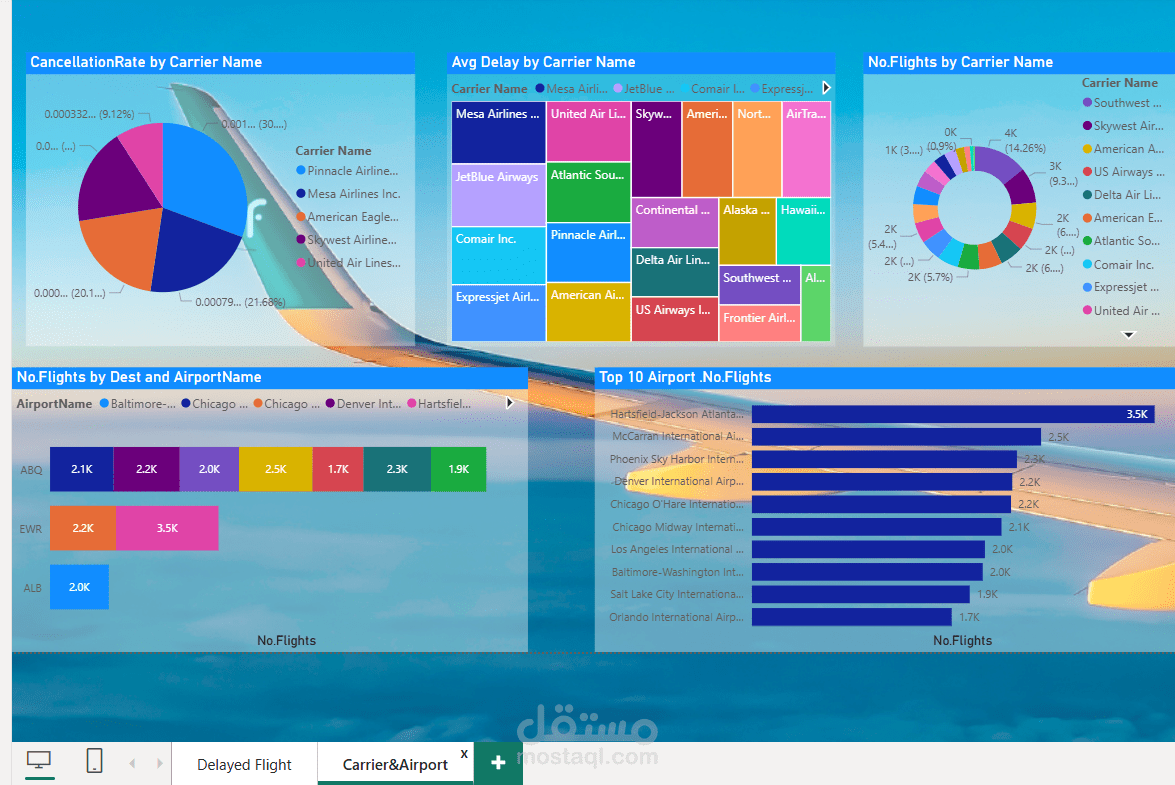
Task: Click the 'CancellationRate by Carrier Name' chart title
Action: coord(146,62)
